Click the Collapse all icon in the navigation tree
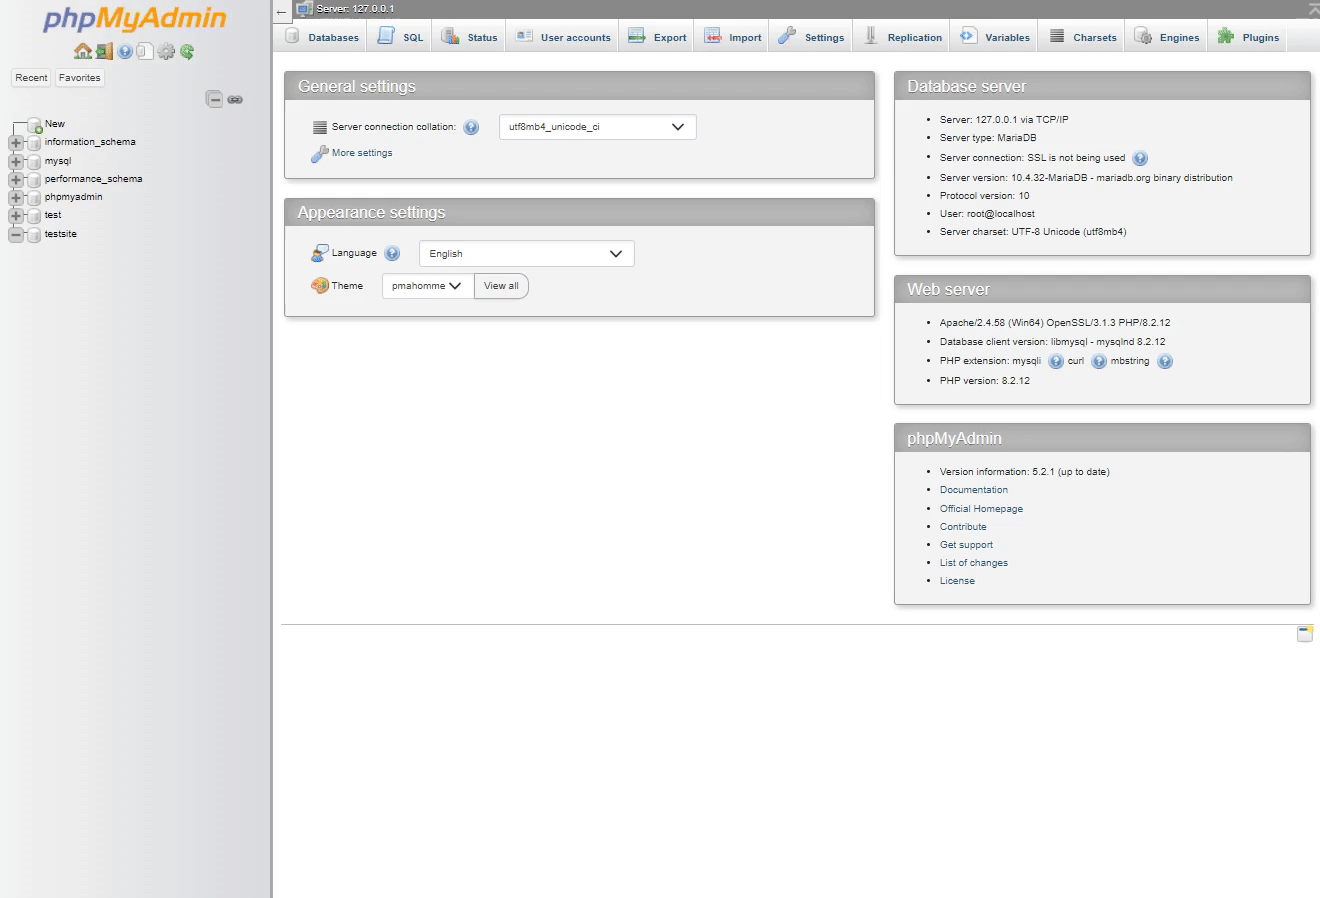Viewport: 1320px width, 898px height. (x=214, y=99)
